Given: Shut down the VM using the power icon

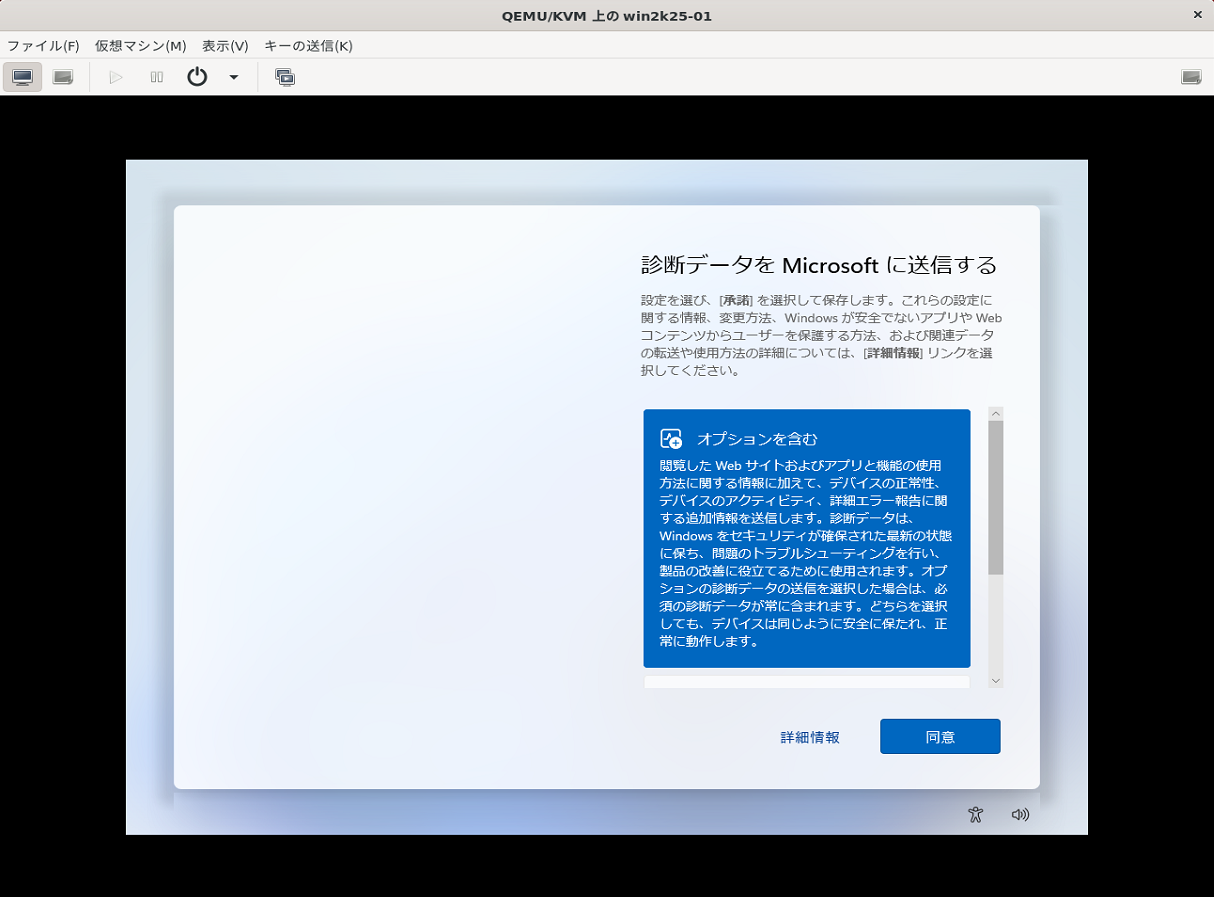Looking at the screenshot, I should click(196, 76).
